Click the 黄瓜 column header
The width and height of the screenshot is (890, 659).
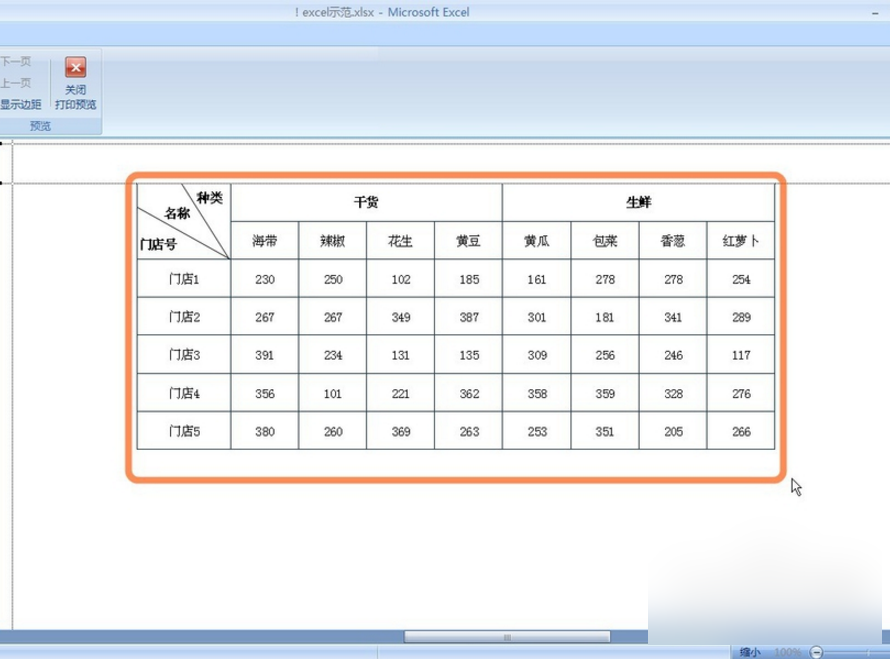click(x=537, y=241)
